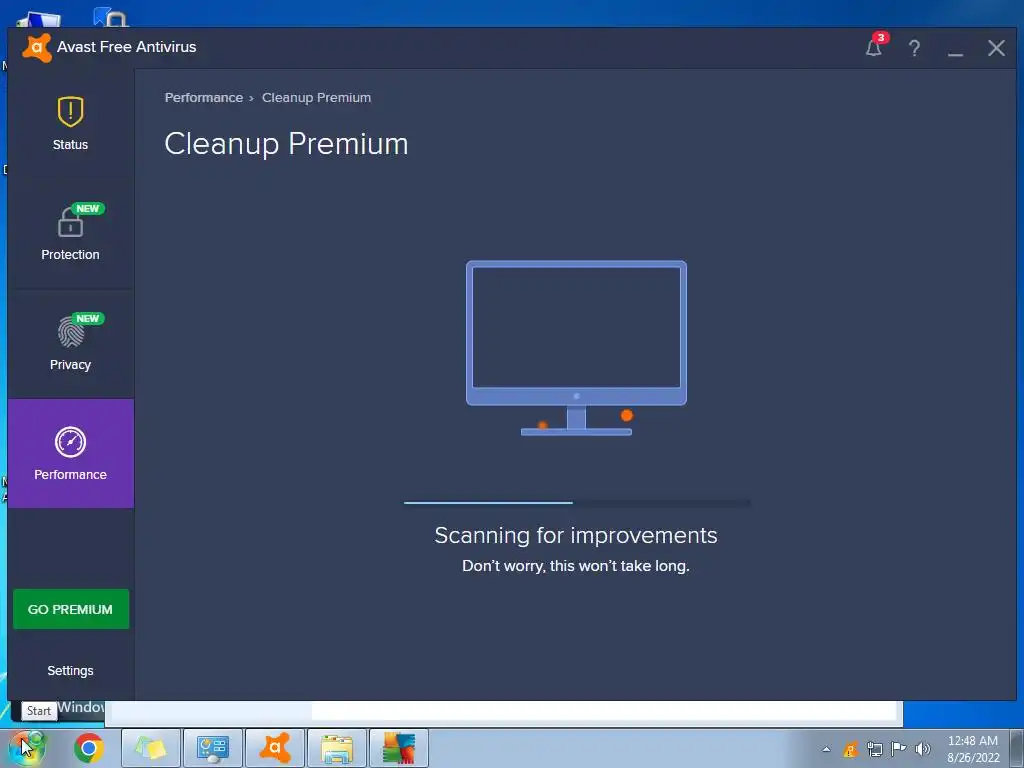The width and height of the screenshot is (1024, 768).
Task: Click the GO PREMIUM button
Action: pyautogui.click(x=71, y=609)
